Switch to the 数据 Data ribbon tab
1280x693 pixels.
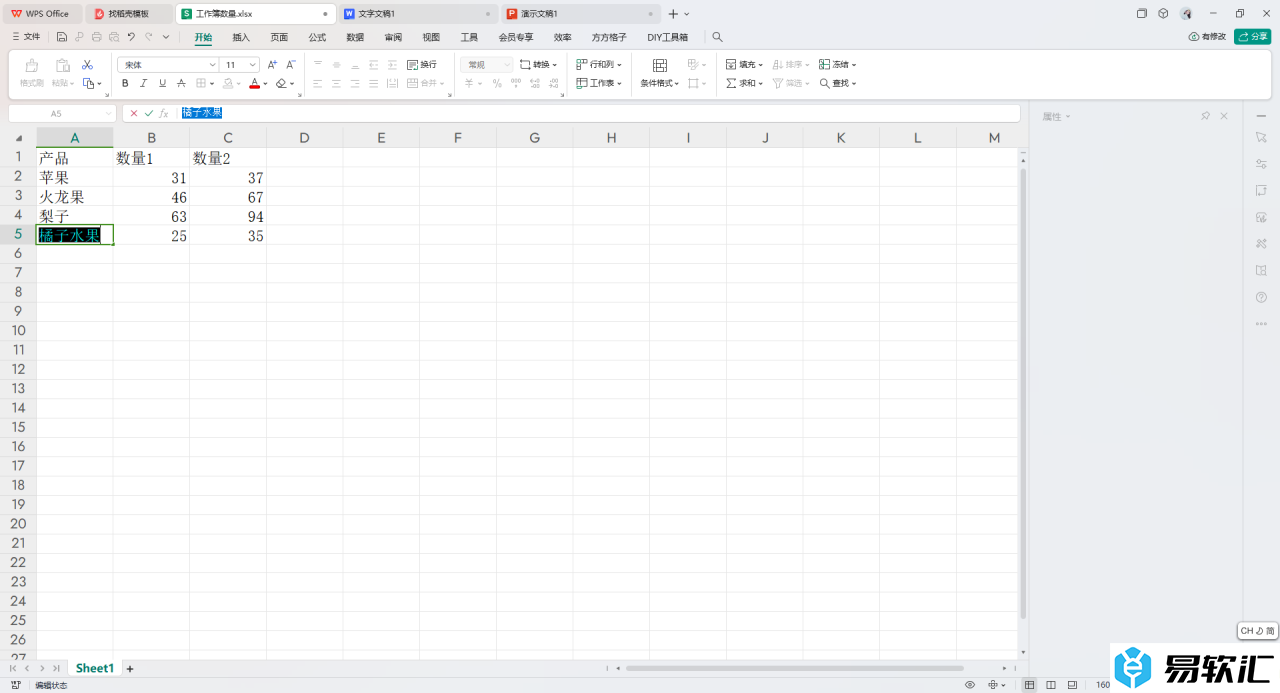[355, 37]
